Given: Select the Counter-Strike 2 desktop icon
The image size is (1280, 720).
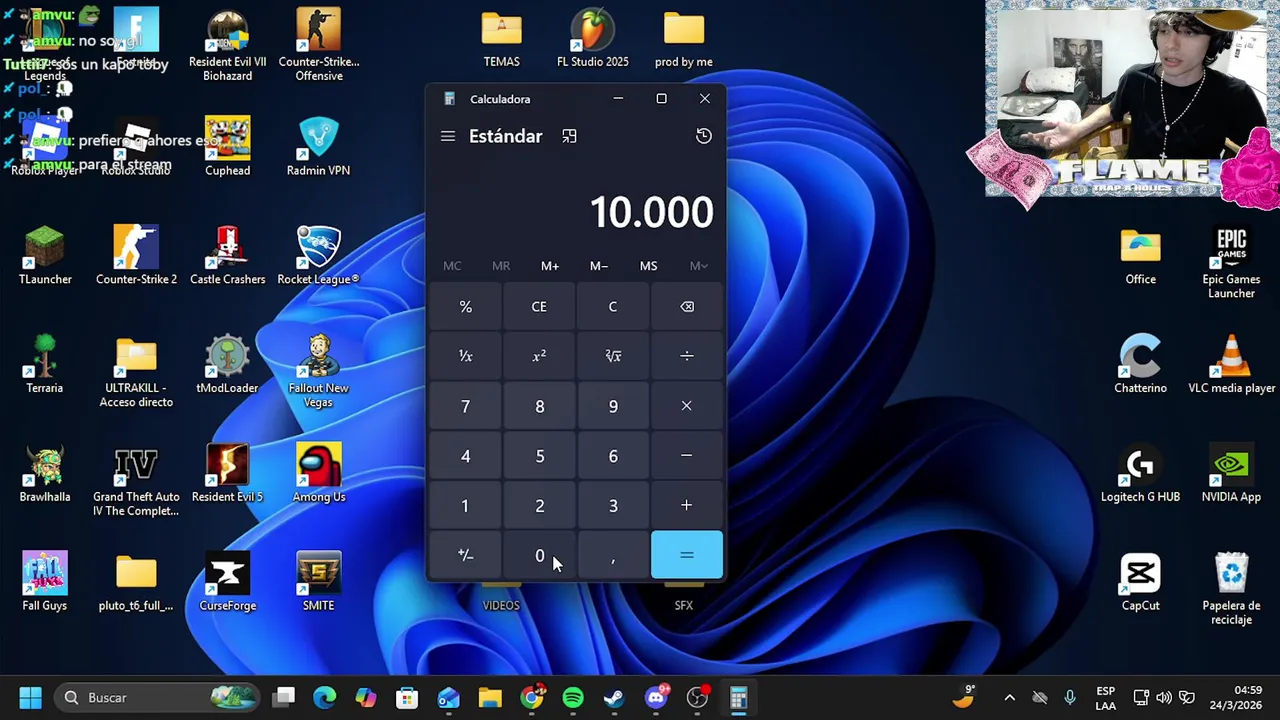Looking at the screenshot, I should click(136, 256).
